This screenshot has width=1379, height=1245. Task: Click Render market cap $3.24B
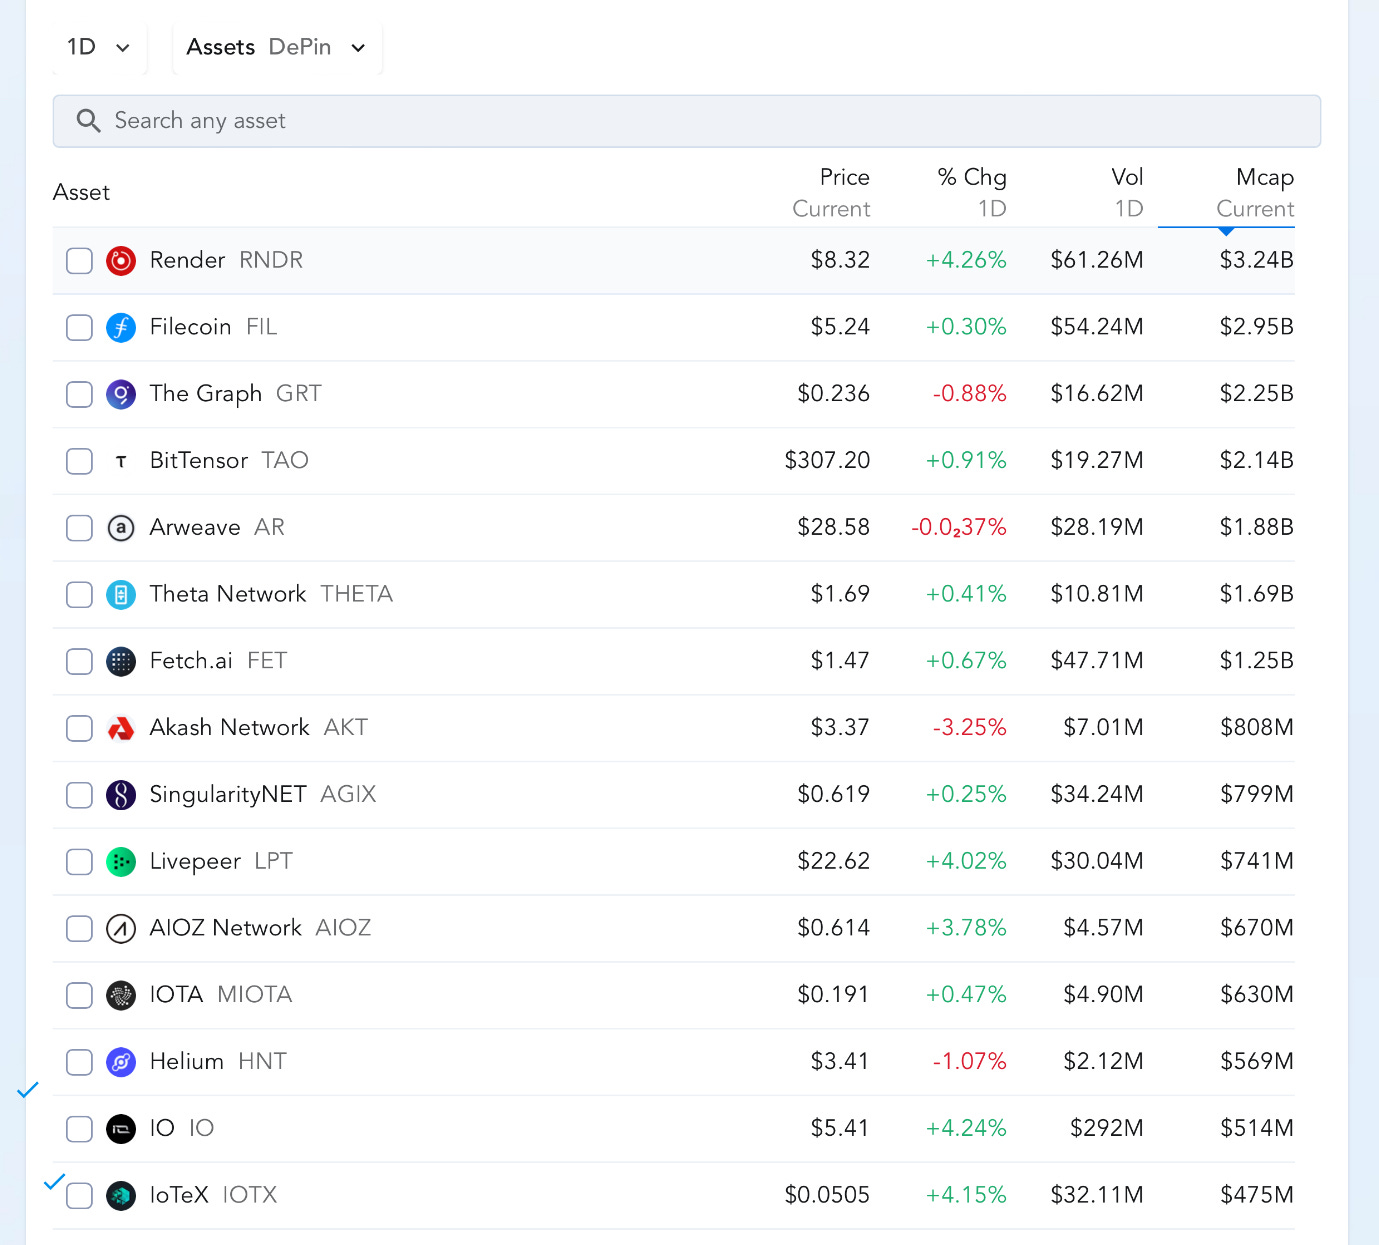[1257, 260]
